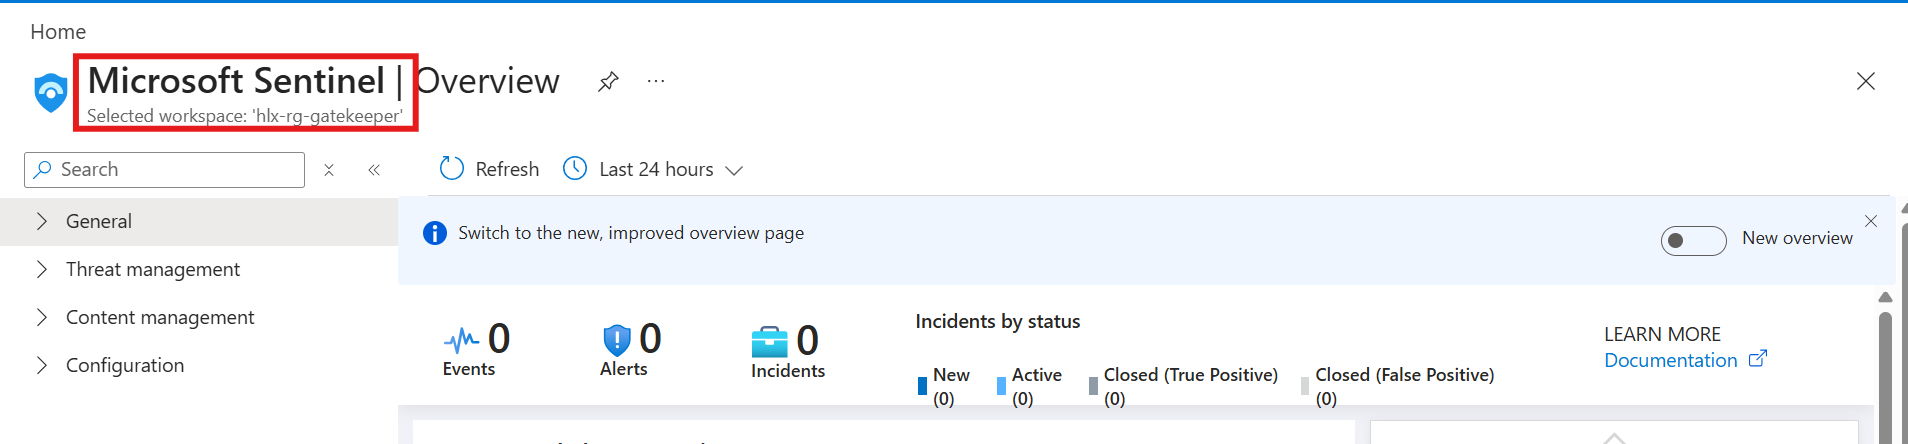Close the Sentinel Overview blade
The image size is (1908, 444).
point(1866,81)
